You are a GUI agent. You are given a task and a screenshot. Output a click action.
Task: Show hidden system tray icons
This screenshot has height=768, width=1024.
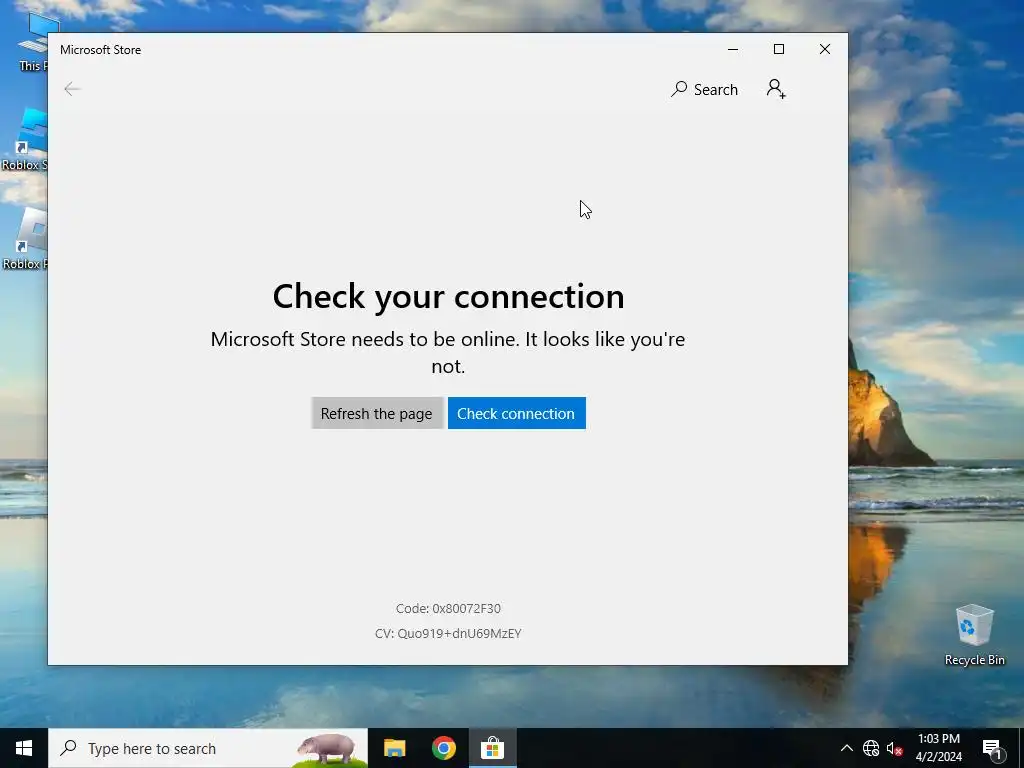coord(846,748)
